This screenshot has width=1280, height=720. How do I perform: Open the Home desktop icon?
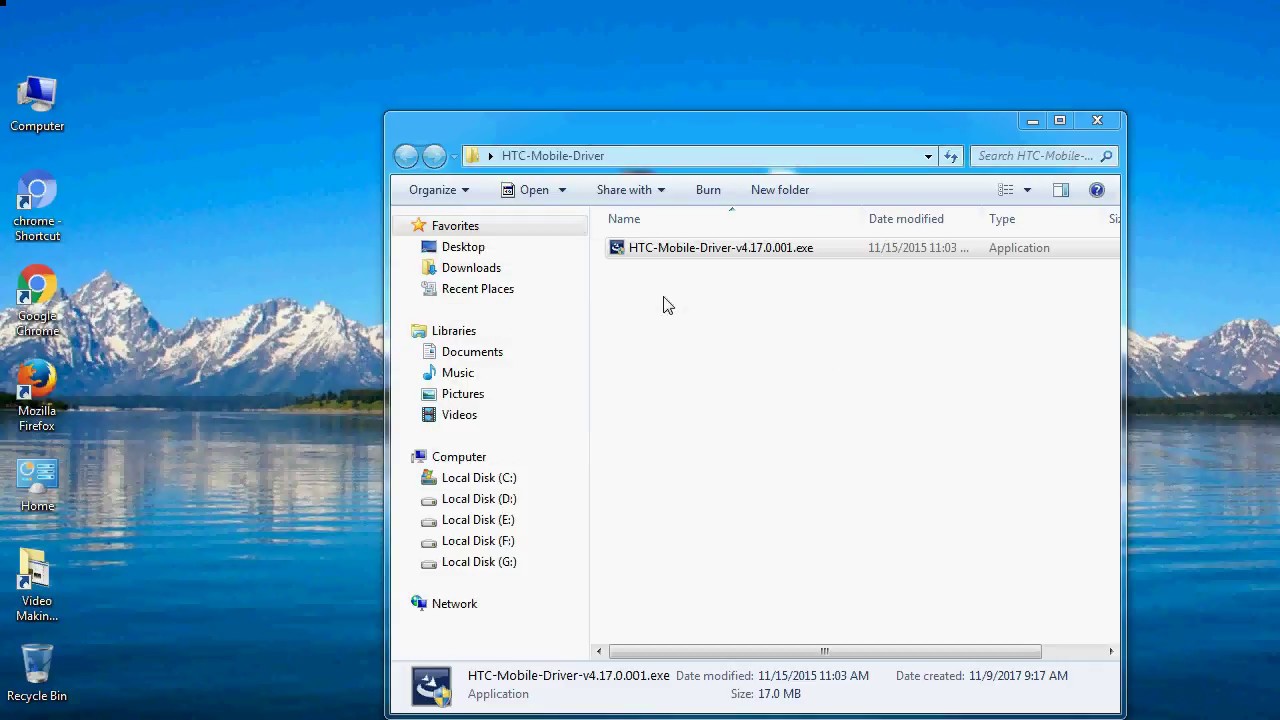[x=37, y=486]
